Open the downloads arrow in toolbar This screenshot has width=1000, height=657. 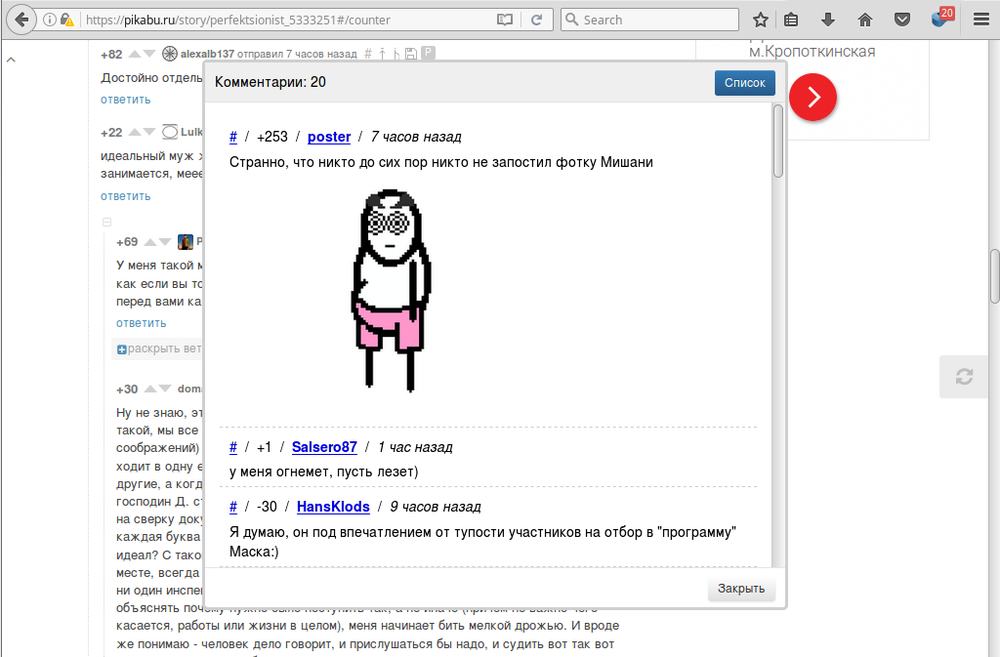[x=828, y=19]
